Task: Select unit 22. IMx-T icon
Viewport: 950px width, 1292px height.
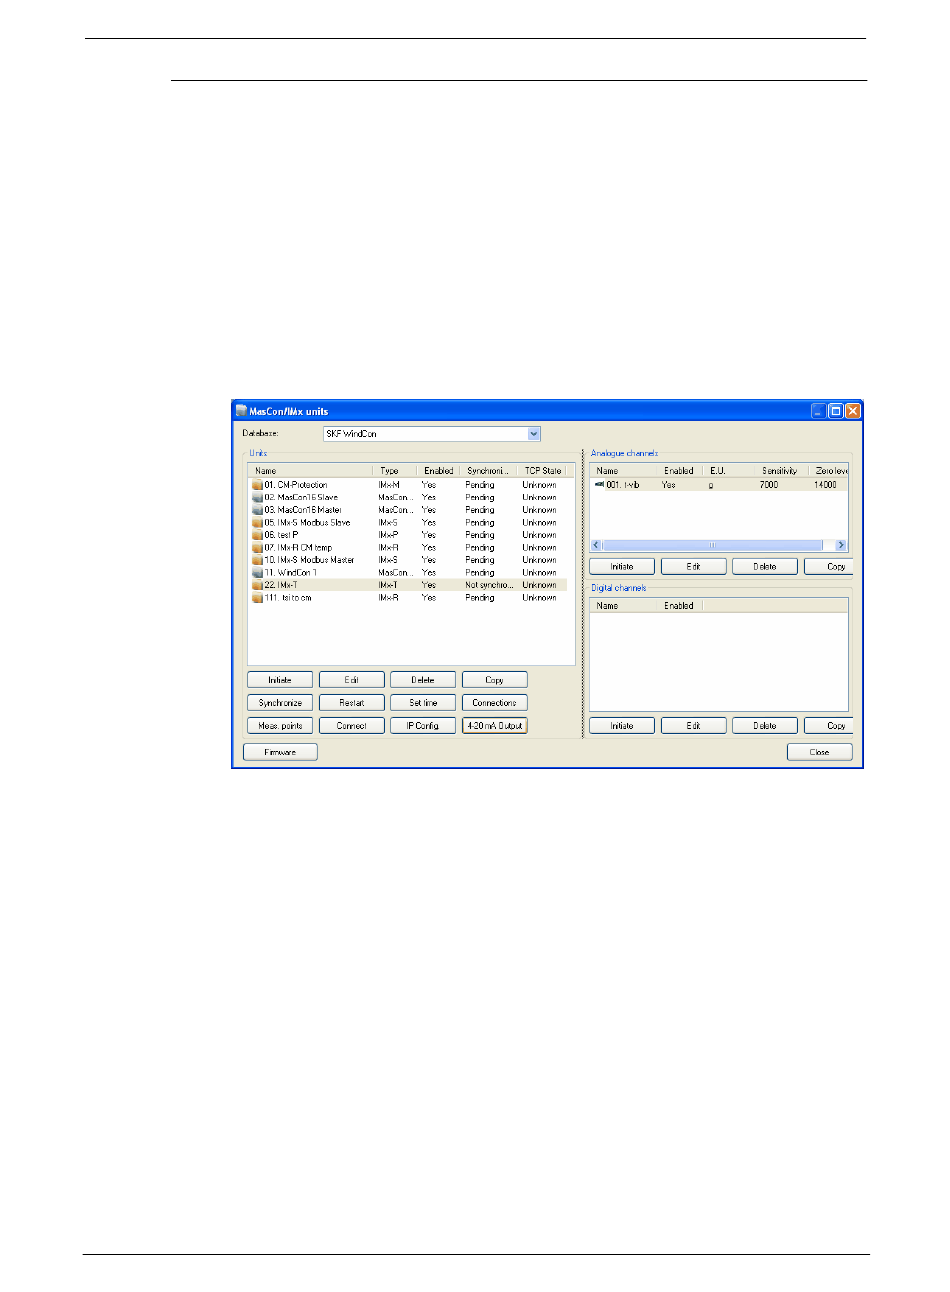Action: click(x=257, y=585)
